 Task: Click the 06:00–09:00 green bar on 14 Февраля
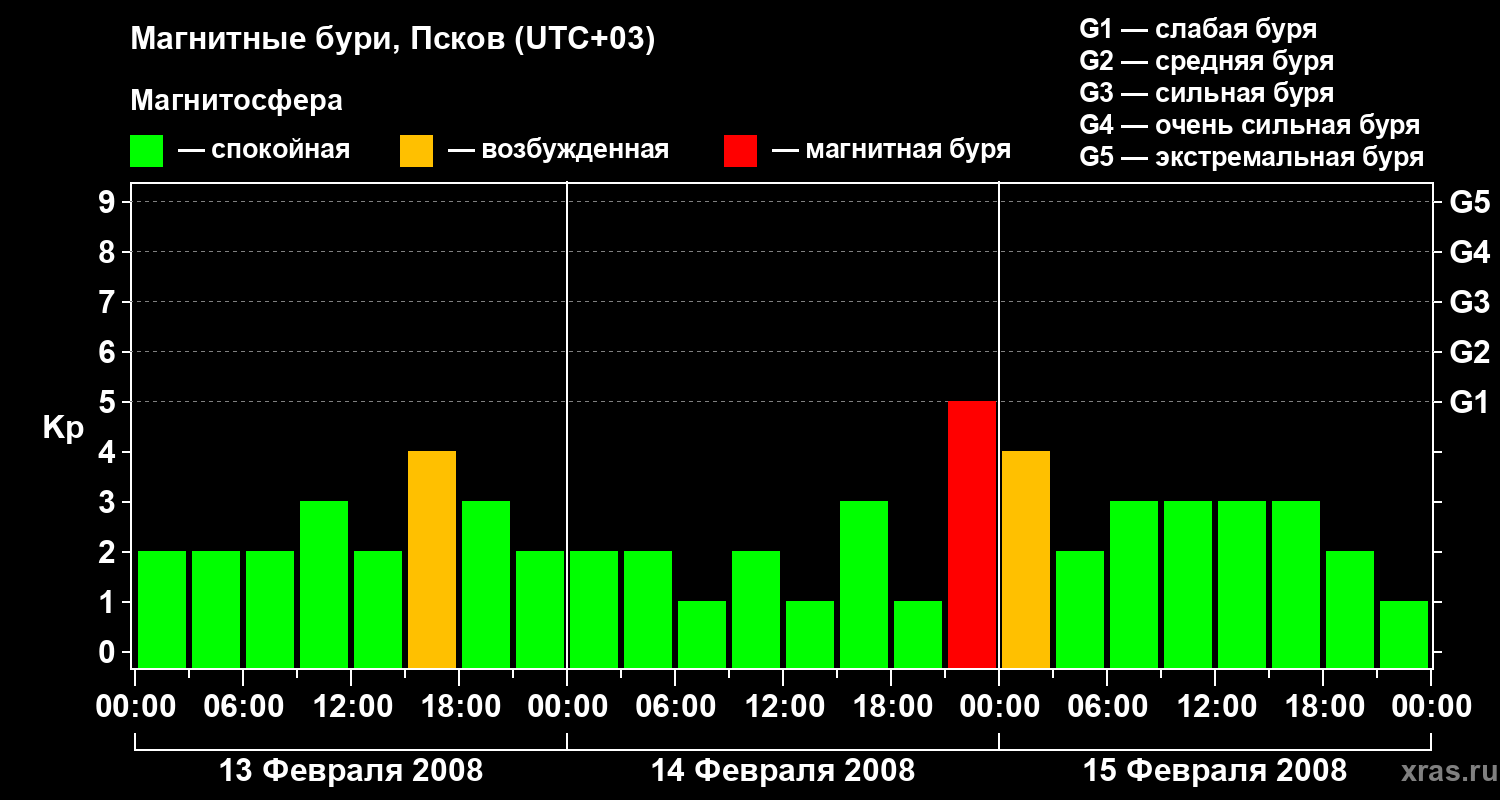click(702, 634)
